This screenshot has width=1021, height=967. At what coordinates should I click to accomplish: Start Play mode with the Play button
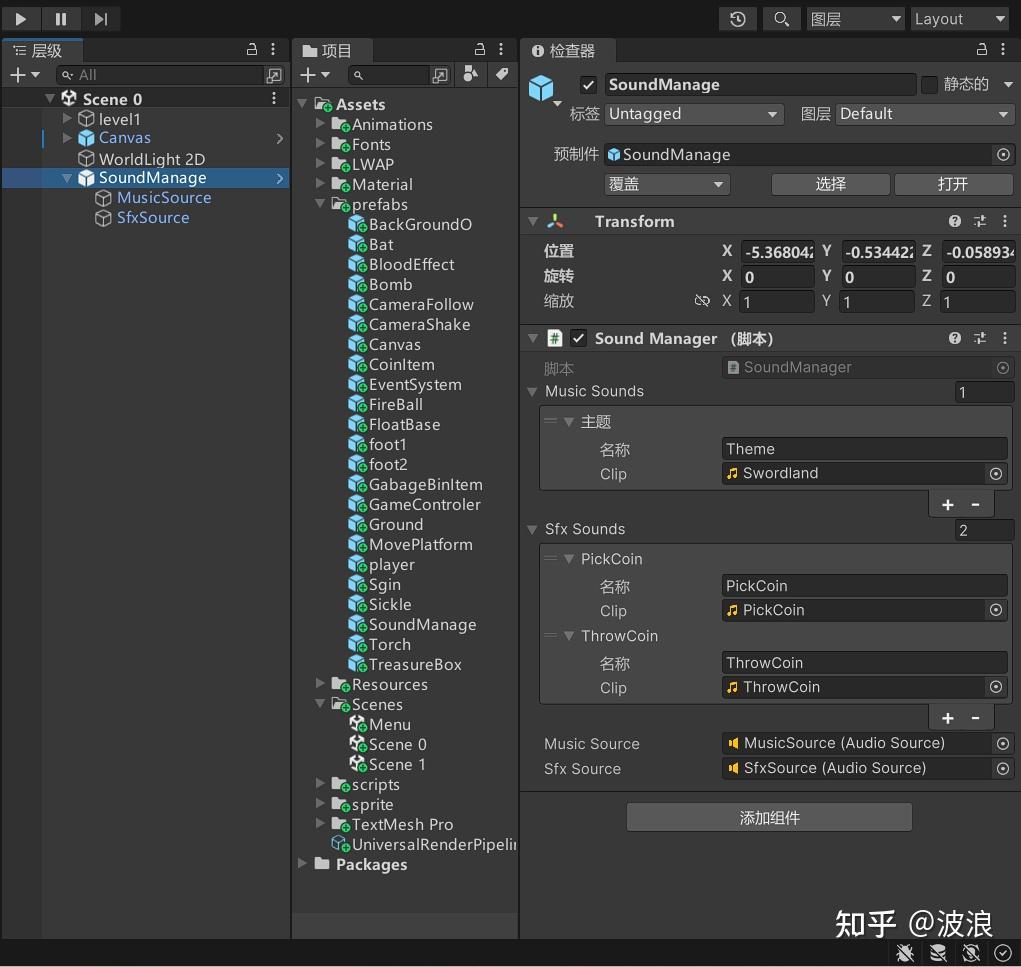(21, 19)
